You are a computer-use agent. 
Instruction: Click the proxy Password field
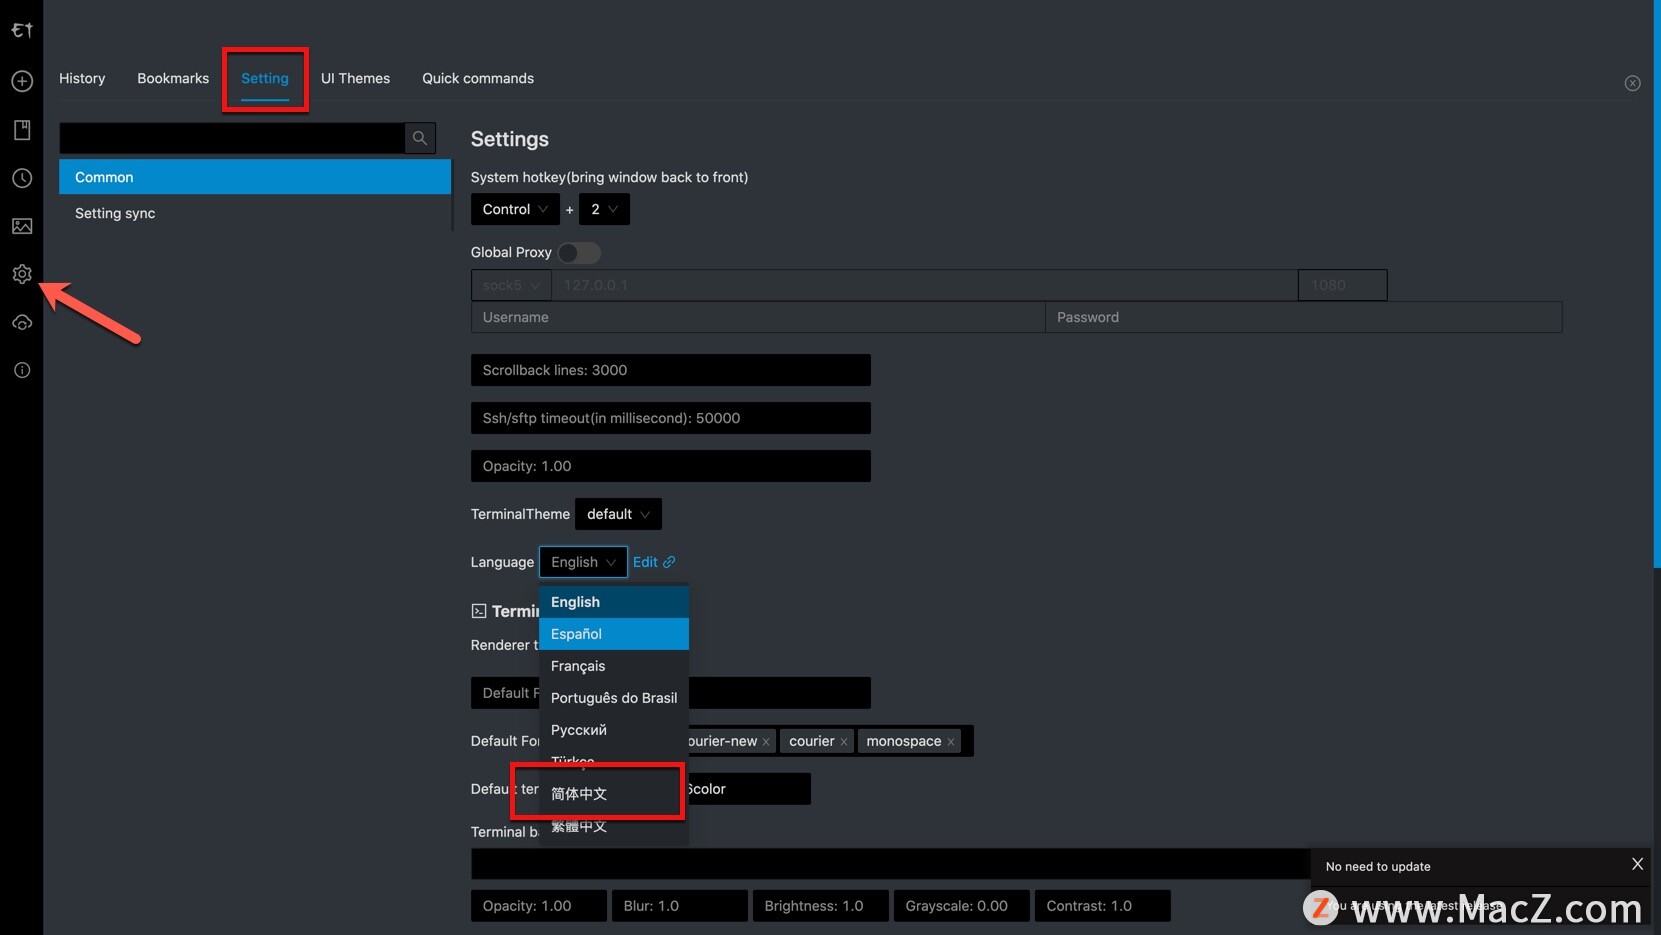click(1304, 317)
